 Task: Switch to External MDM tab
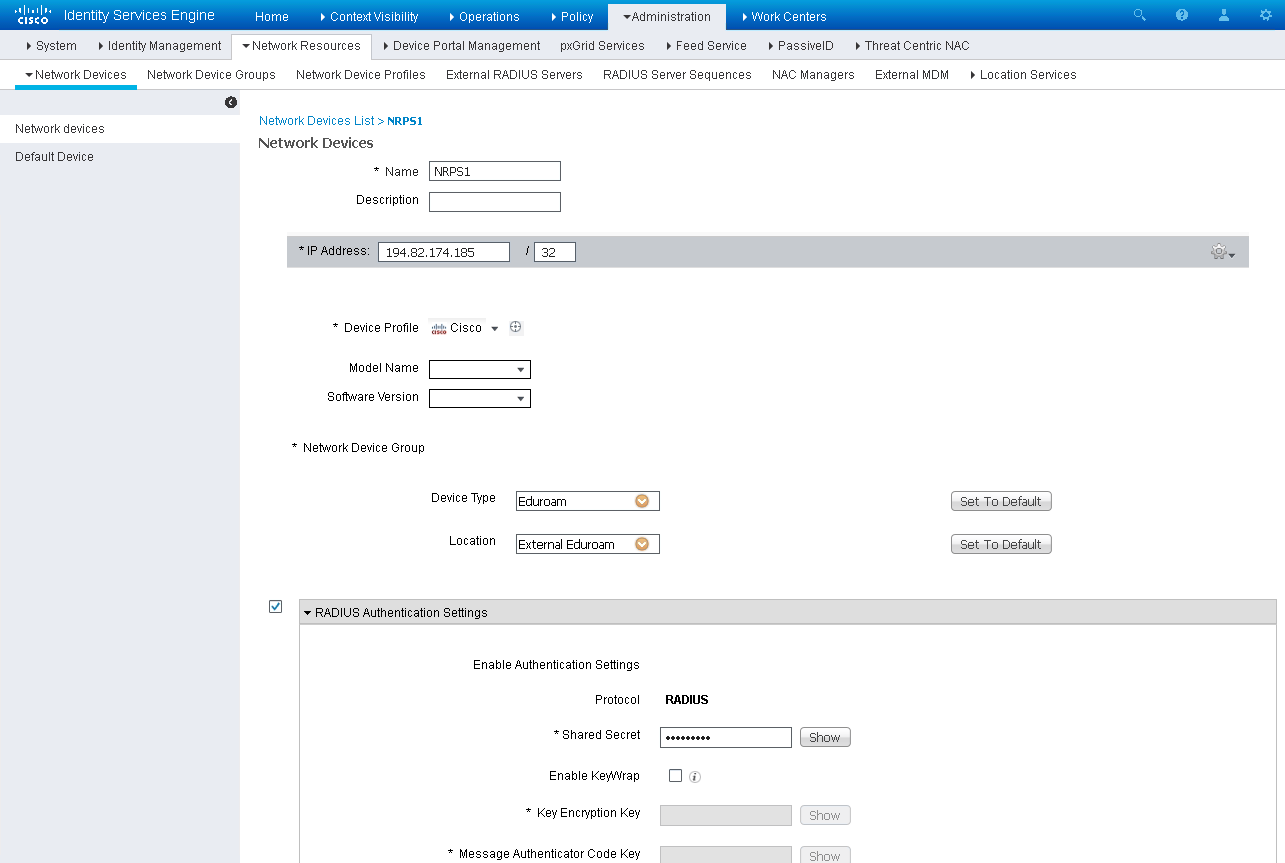click(912, 75)
